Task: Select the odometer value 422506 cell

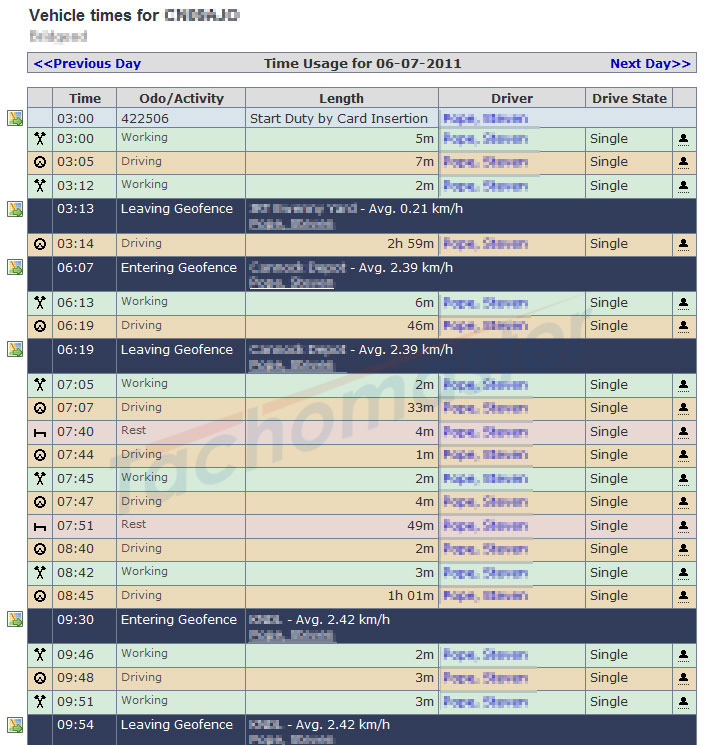Action: [145, 118]
